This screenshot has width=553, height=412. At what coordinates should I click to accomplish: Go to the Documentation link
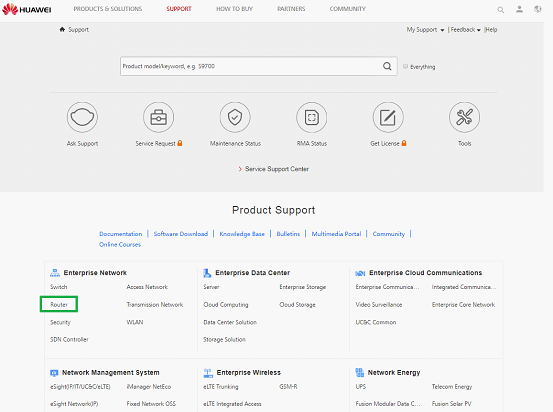(x=121, y=234)
